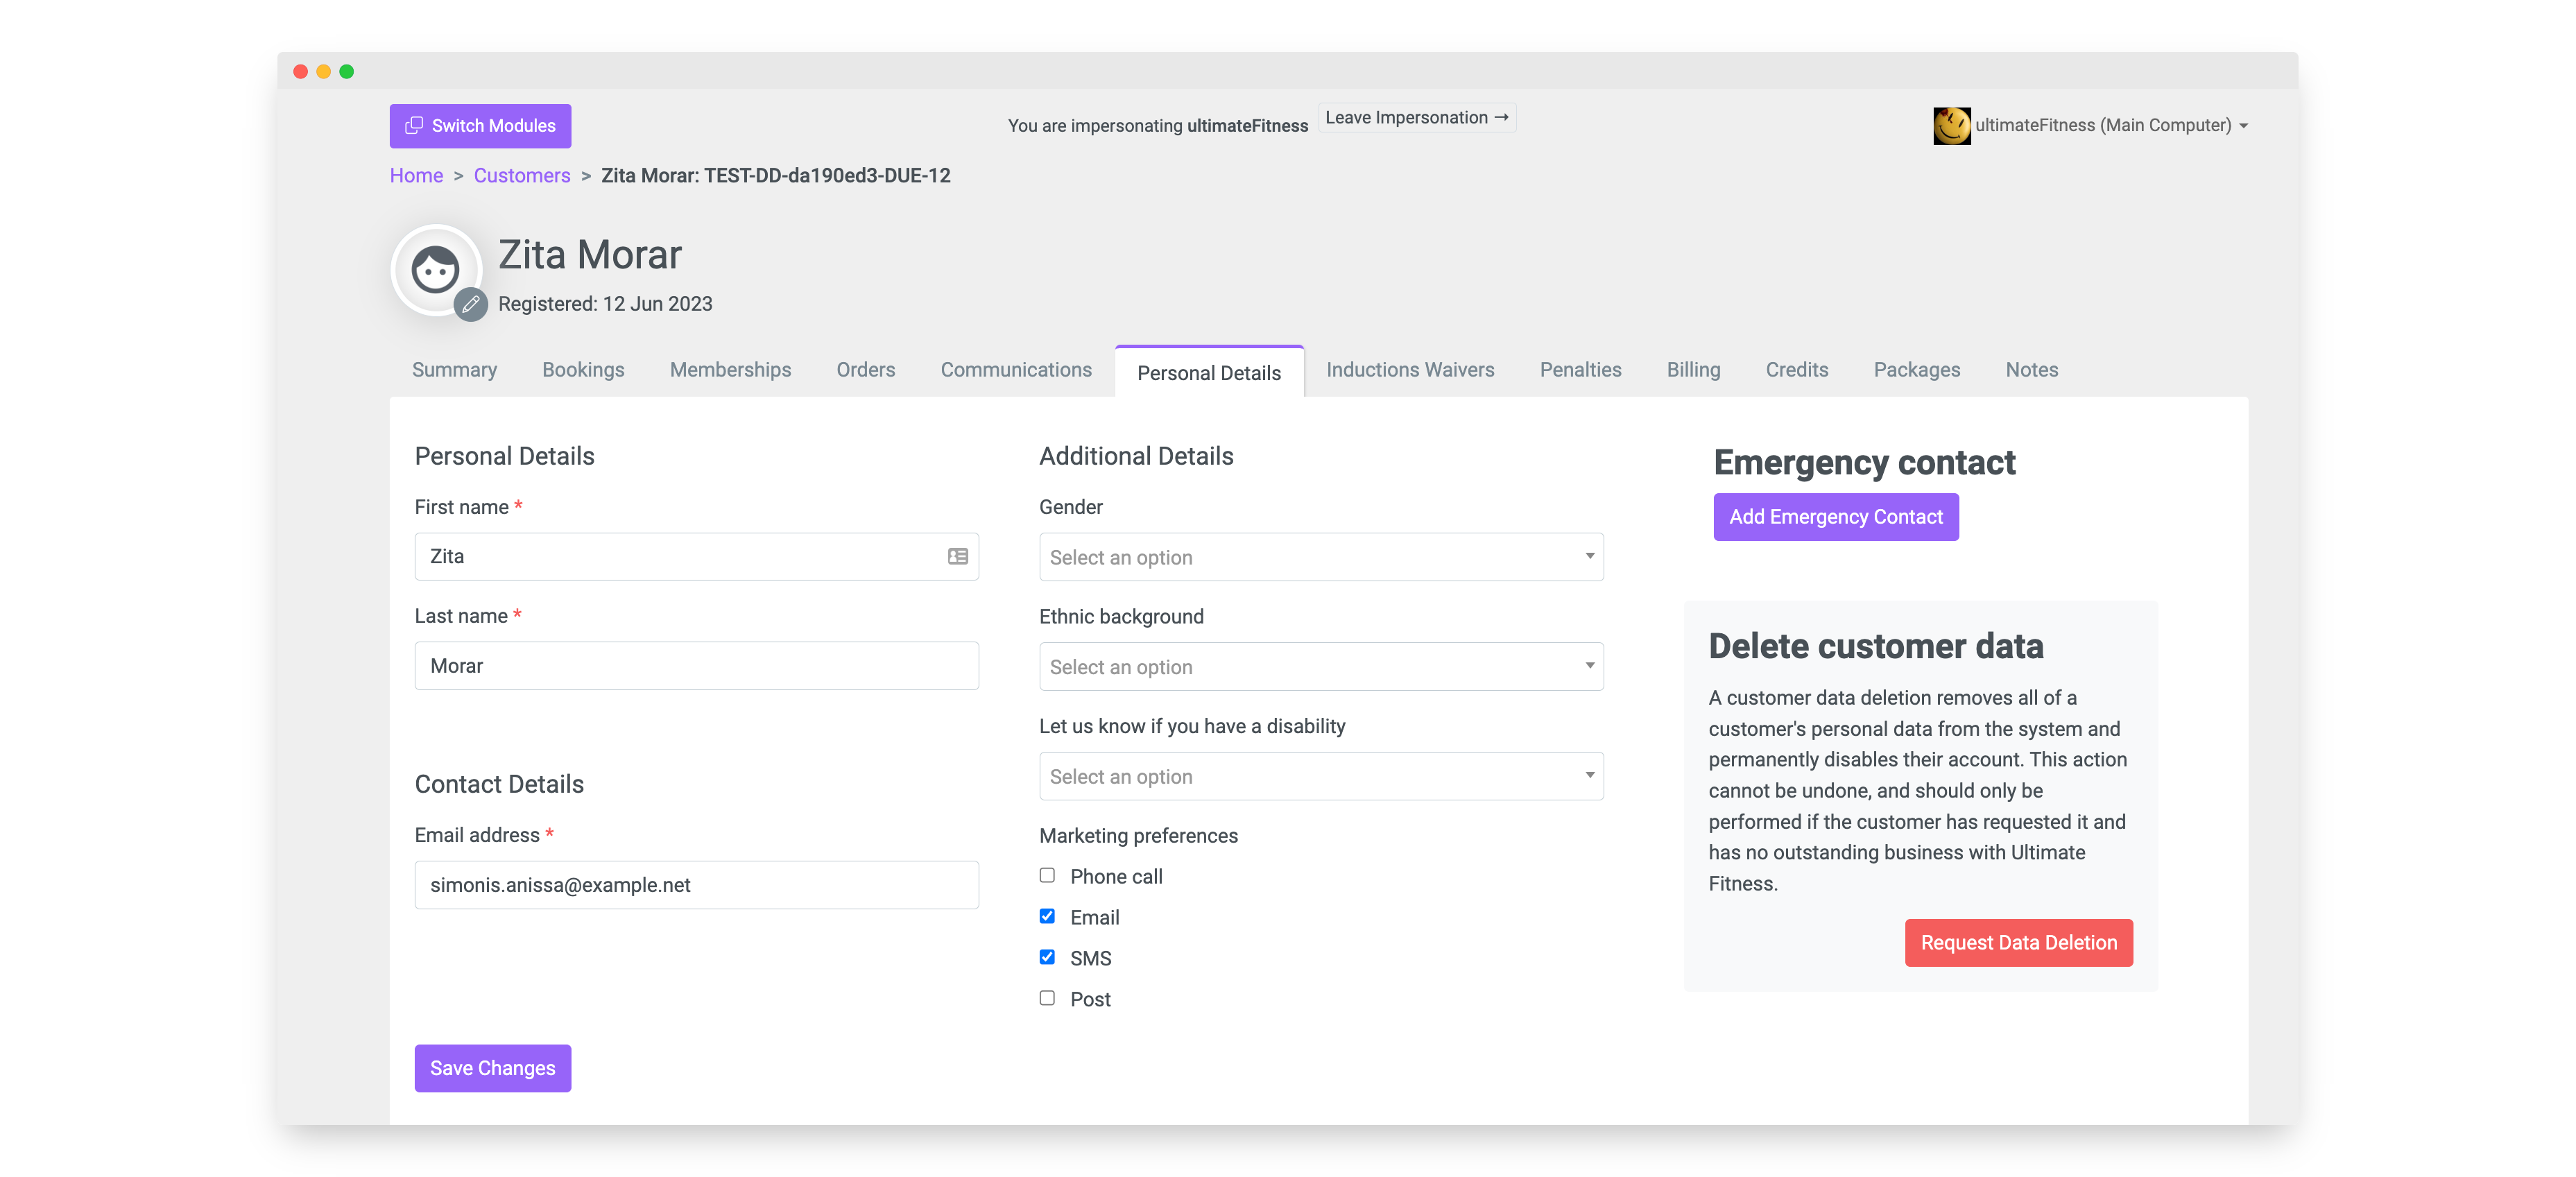Viewport: 2576px width, 1177px height.
Task: Click Leave Impersonation button
Action: pyautogui.click(x=1416, y=118)
